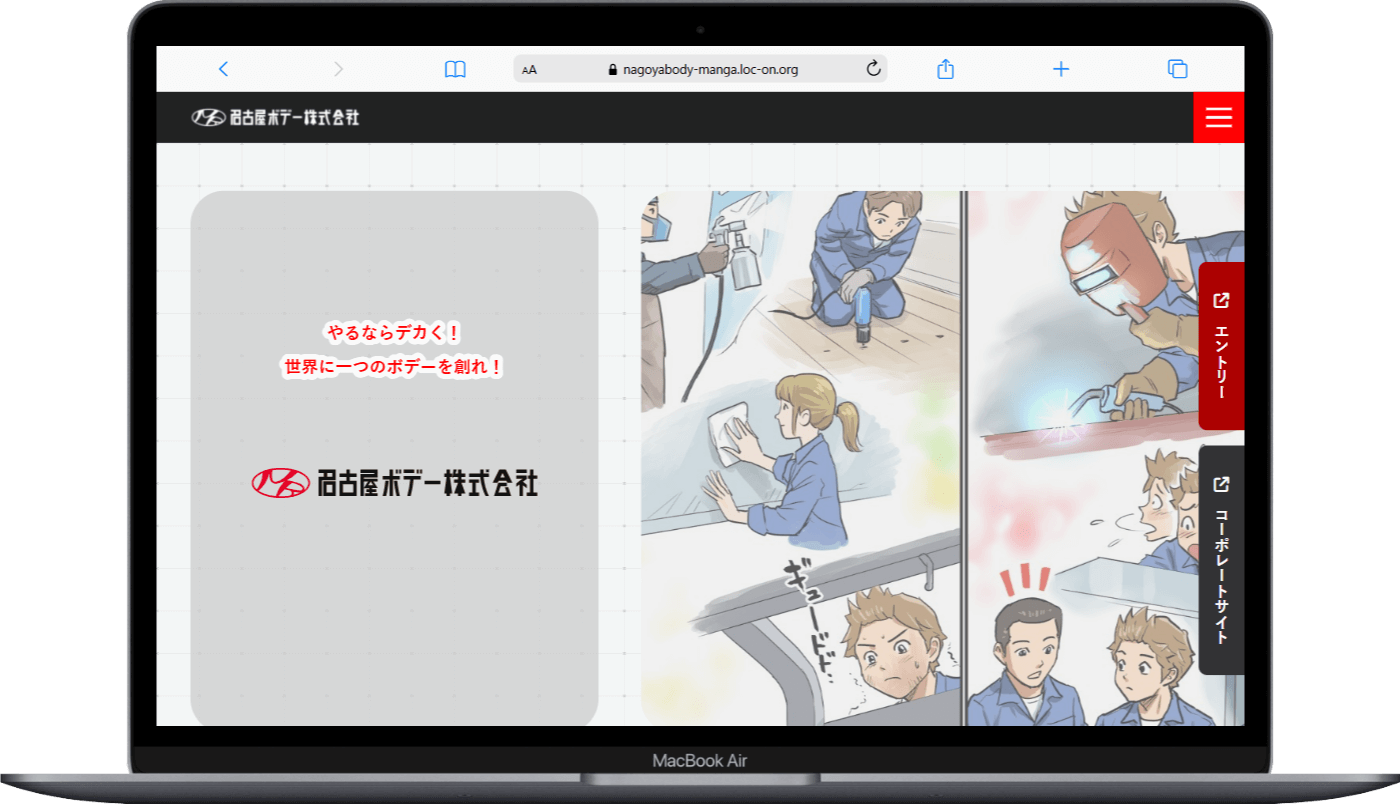Open the red hamburger menu

(1218, 117)
